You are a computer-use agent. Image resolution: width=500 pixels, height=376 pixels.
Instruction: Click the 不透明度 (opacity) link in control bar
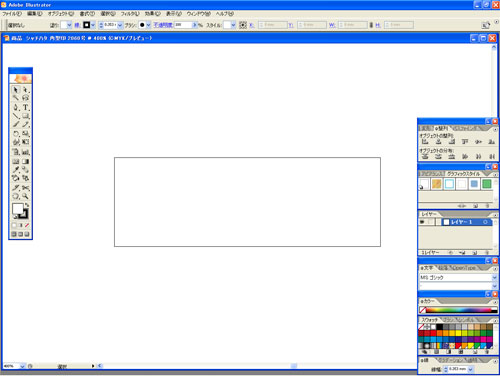click(163, 25)
